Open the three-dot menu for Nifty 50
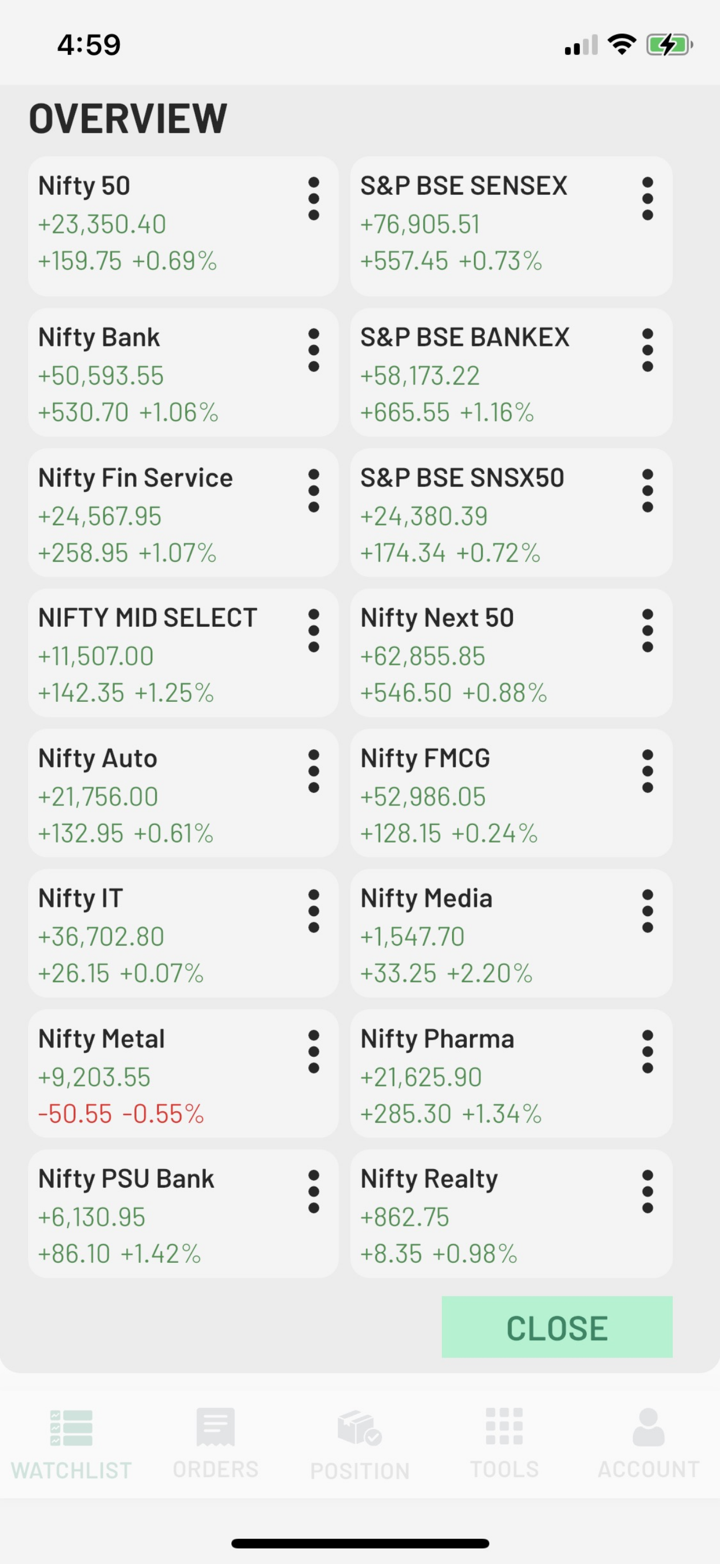 click(x=313, y=199)
